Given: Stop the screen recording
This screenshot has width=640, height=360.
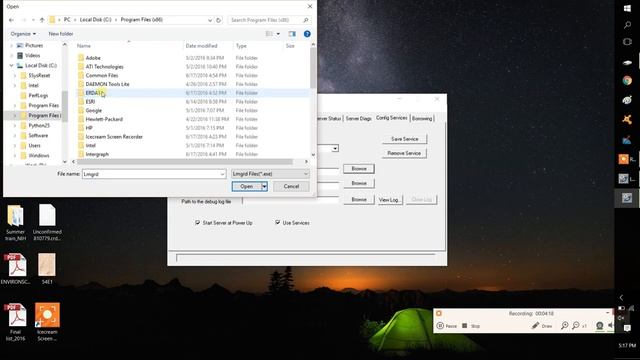Looking at the screenshot, I should pyautogui.click(x=471, y=326).
